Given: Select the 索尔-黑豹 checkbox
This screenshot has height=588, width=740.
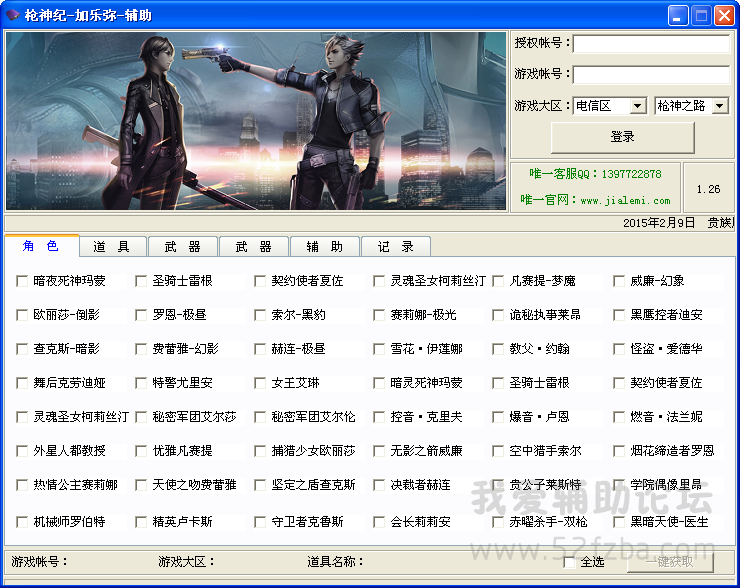Looking at the screenshot, I should pyautogui.click(x=260, y=315).
